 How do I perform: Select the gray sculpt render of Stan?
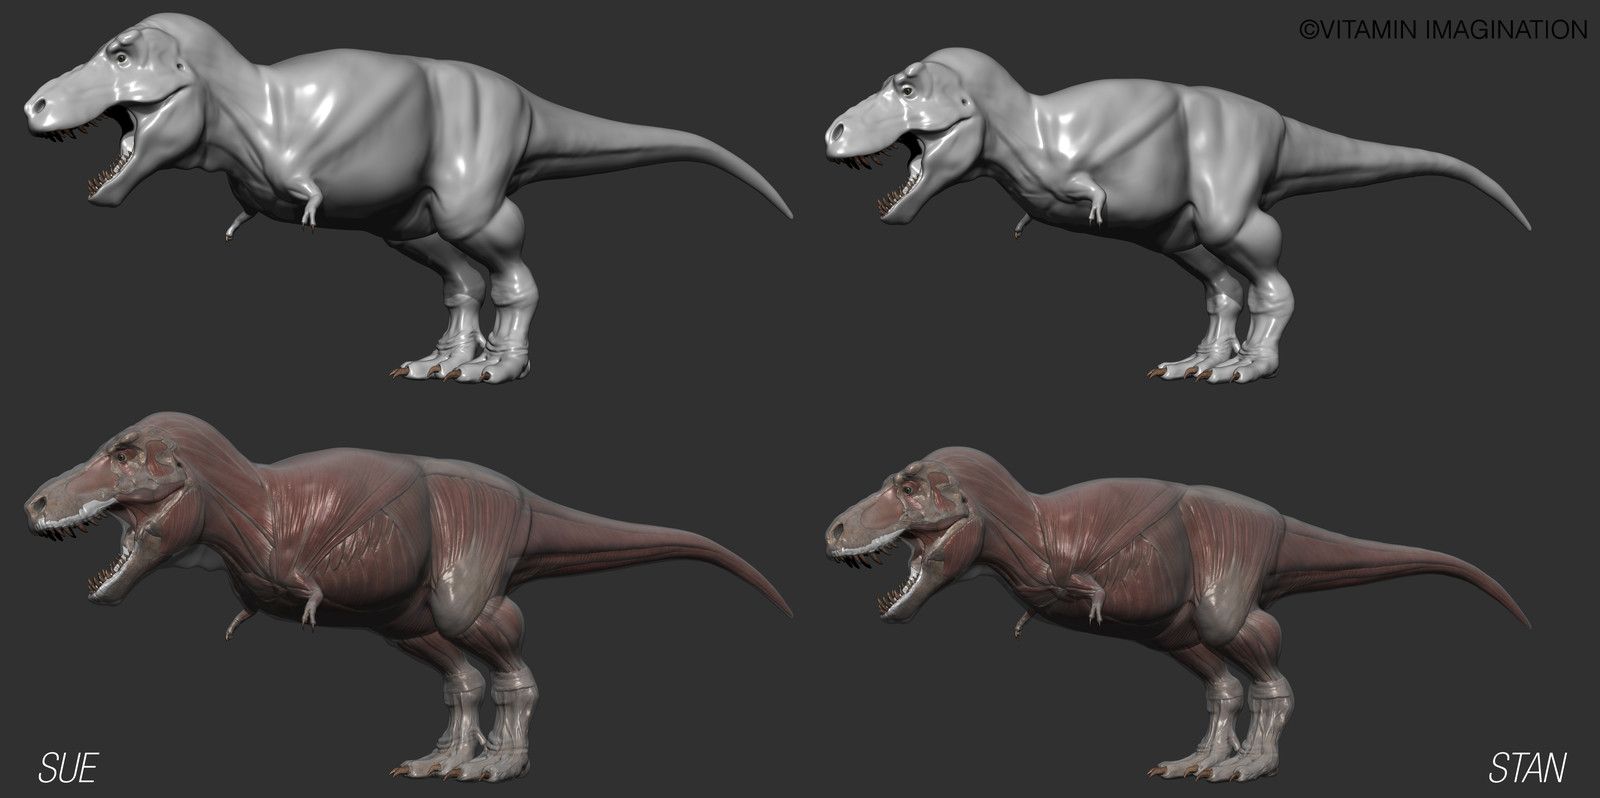(x=1178, y=215)
